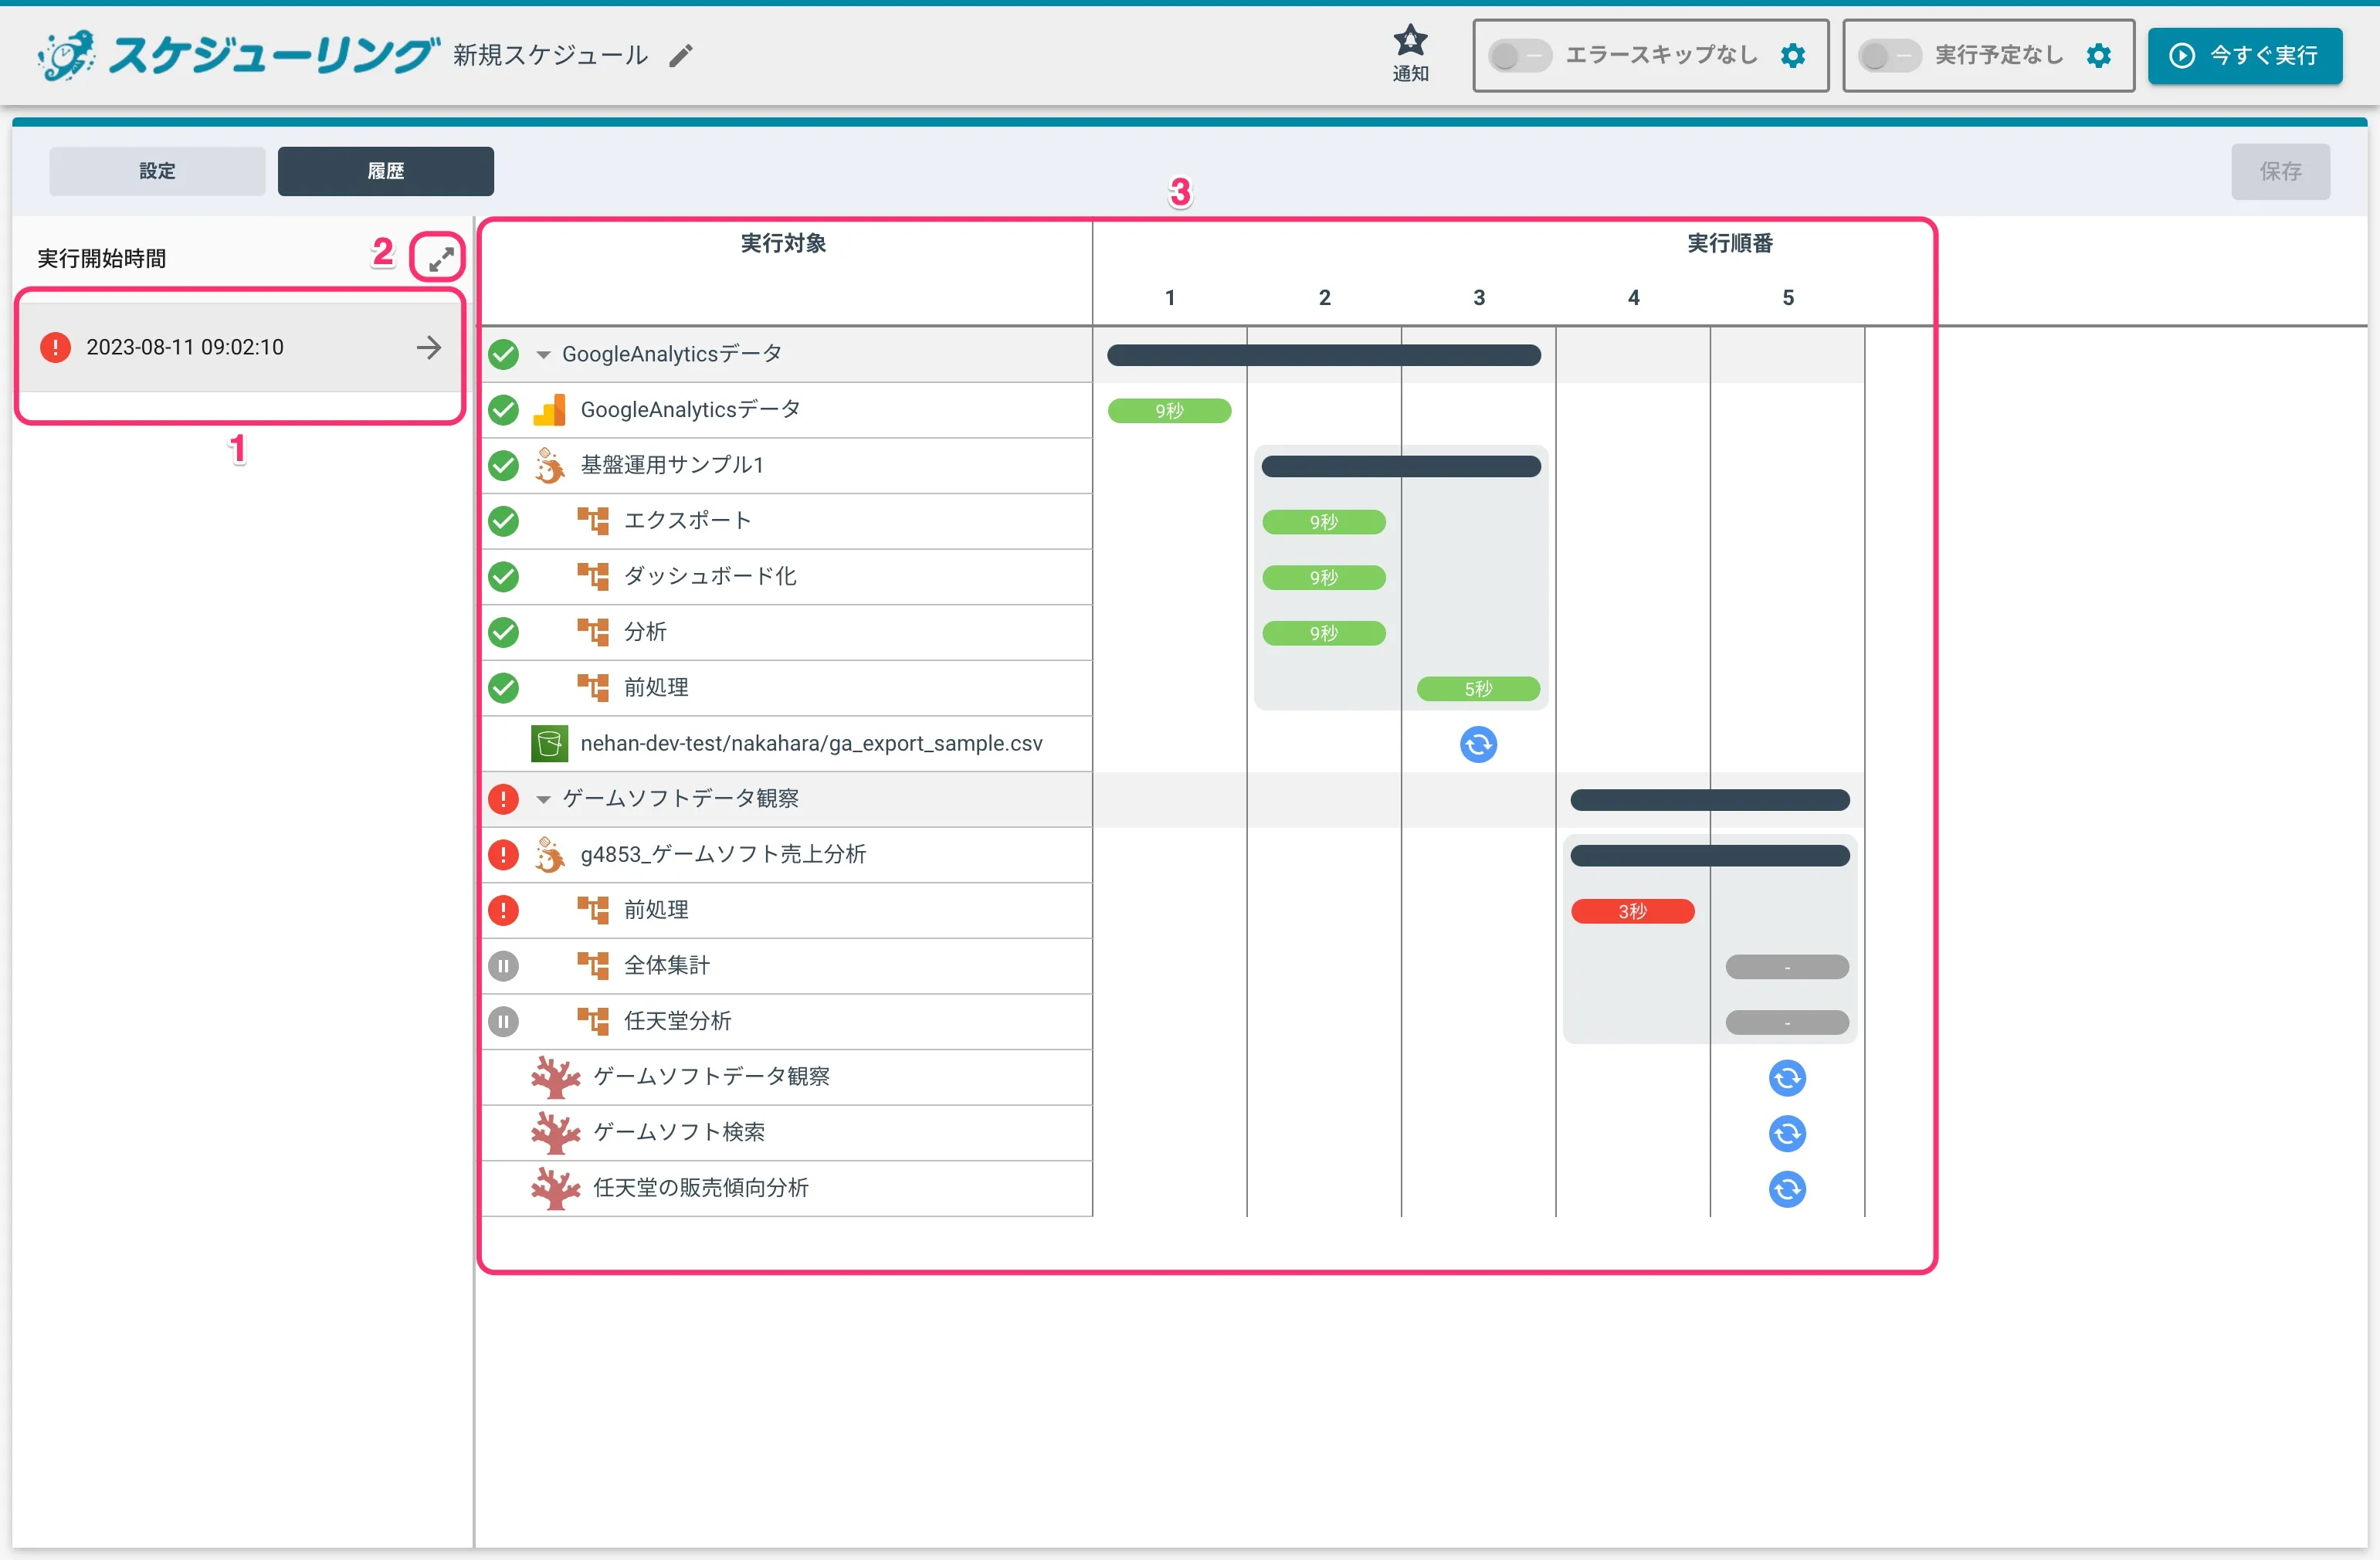Open execution schedule settings gear
The height and width of the screenshot is (1560, 2380).
click(2098, 55)
